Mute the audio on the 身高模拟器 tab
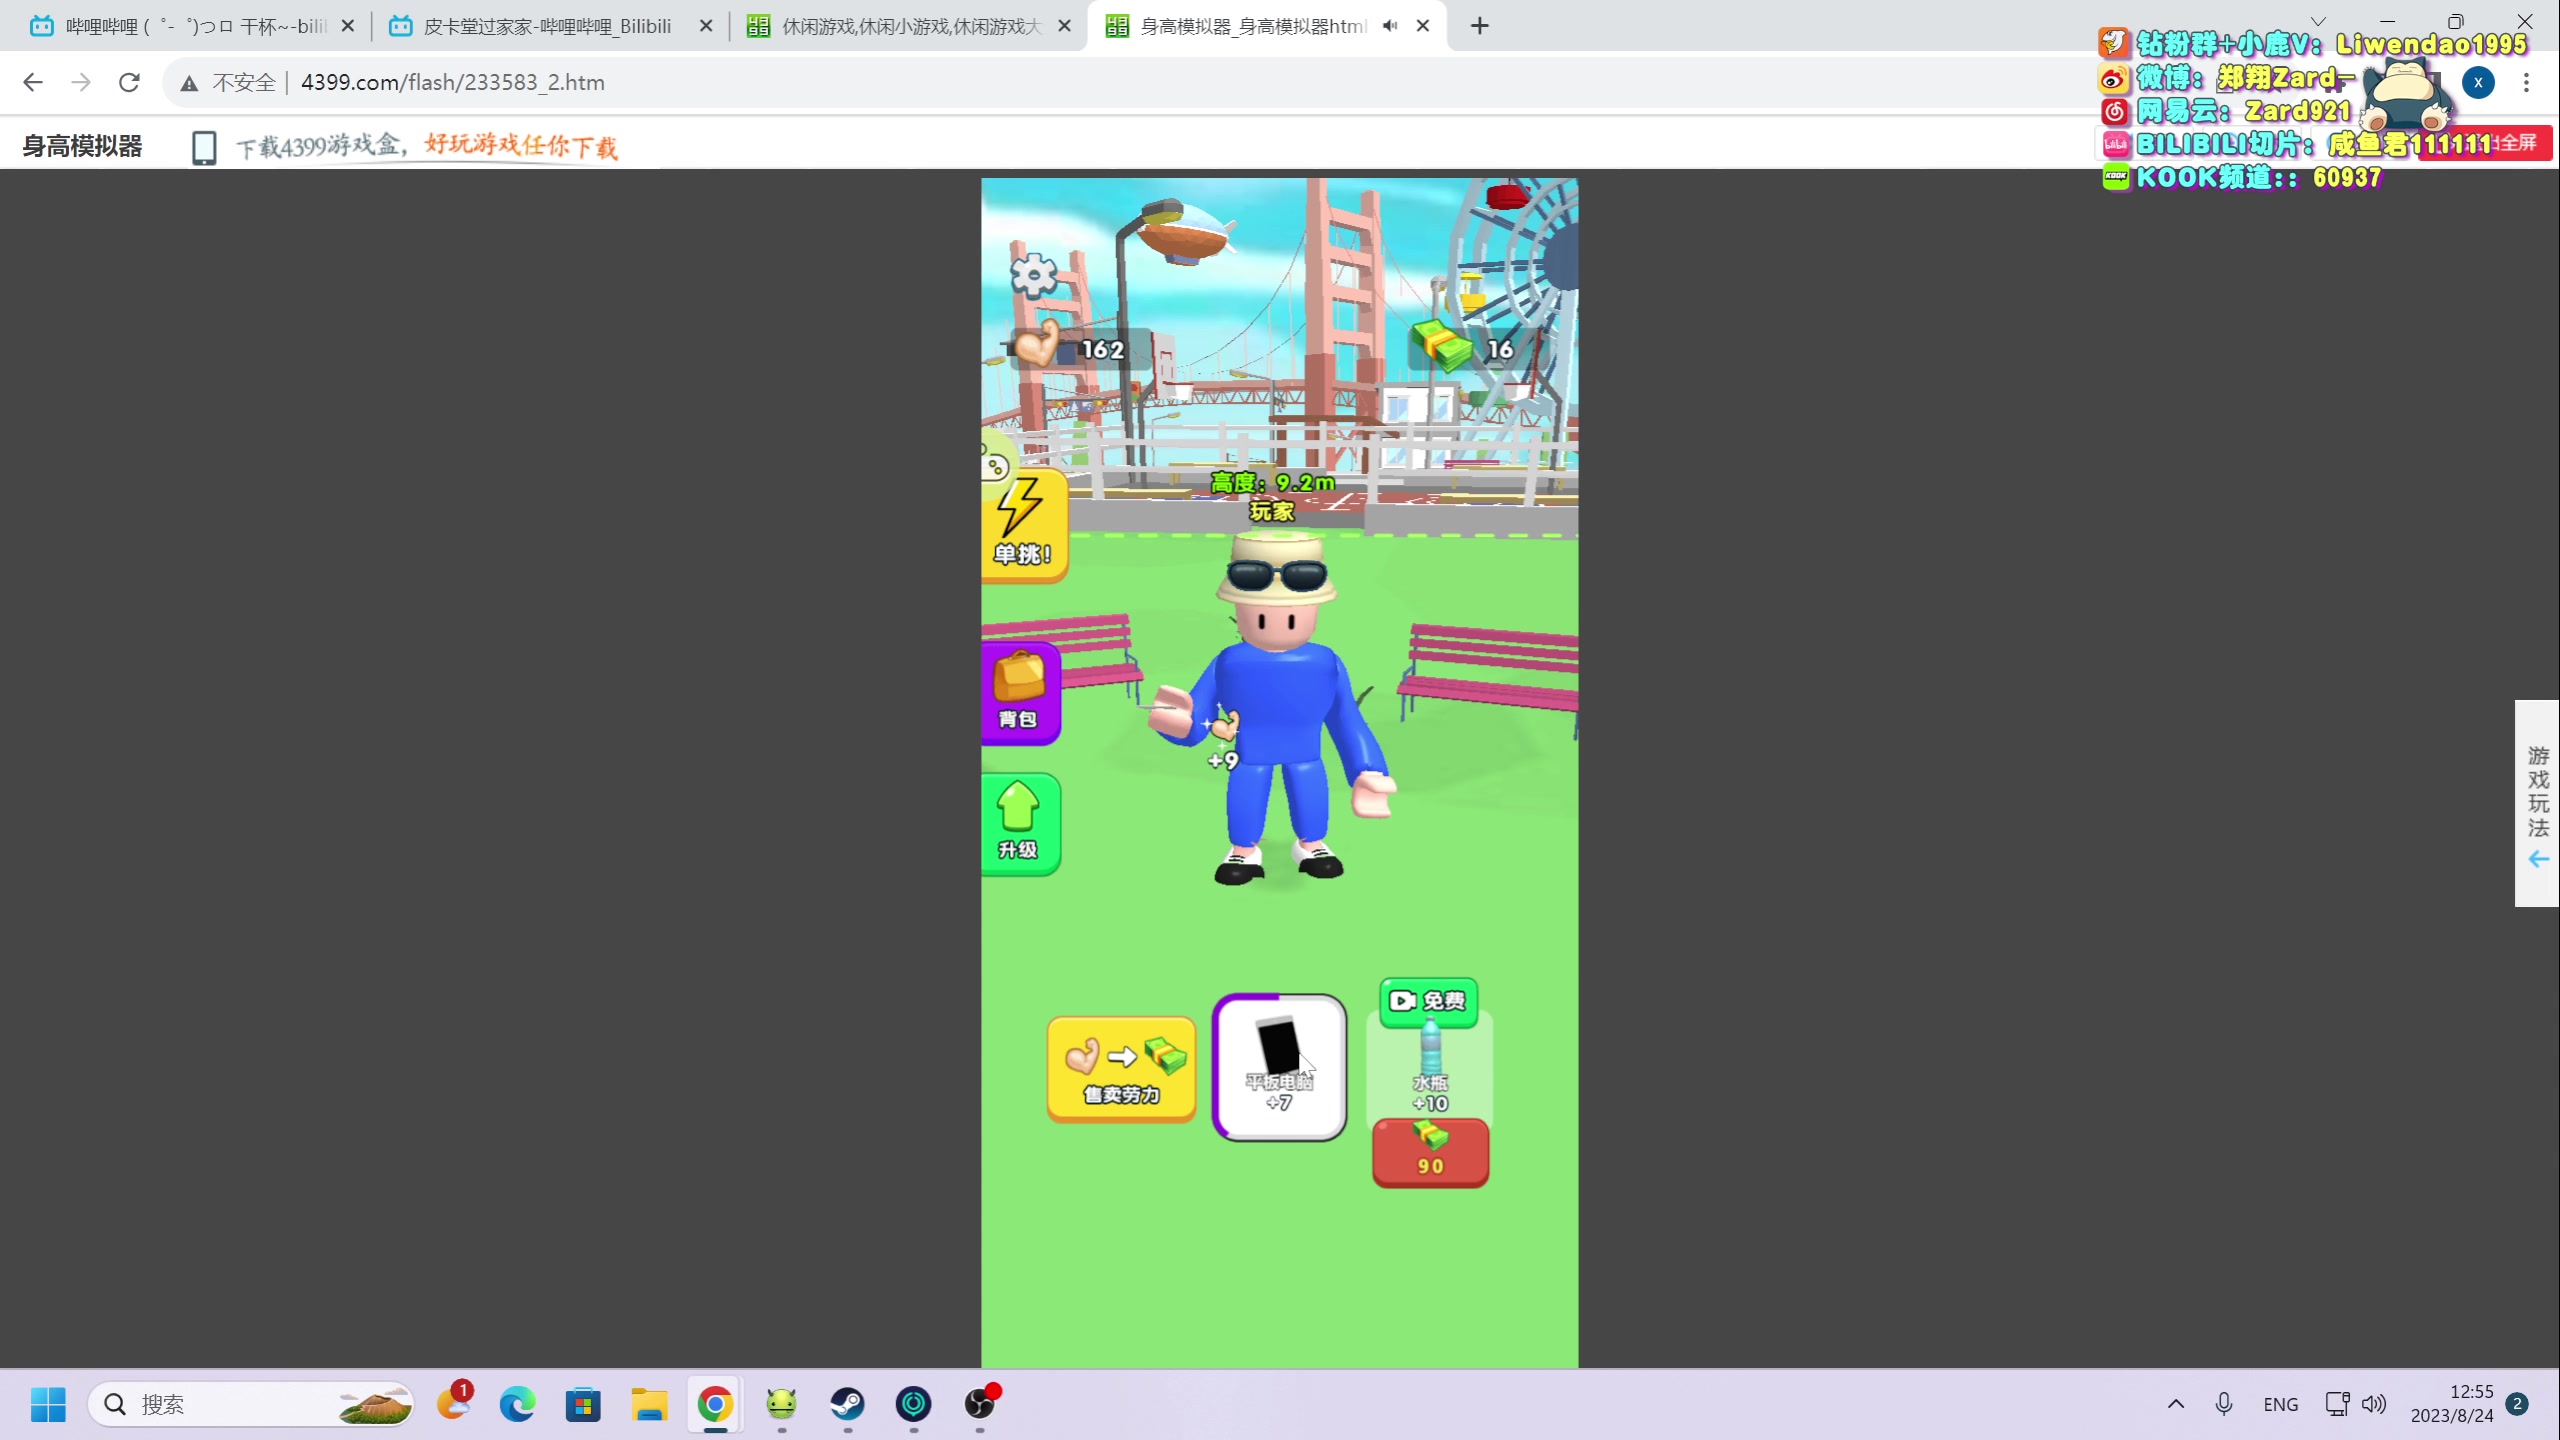The height and width of the screenshot is (1440, 2560). pos(1390,26)
